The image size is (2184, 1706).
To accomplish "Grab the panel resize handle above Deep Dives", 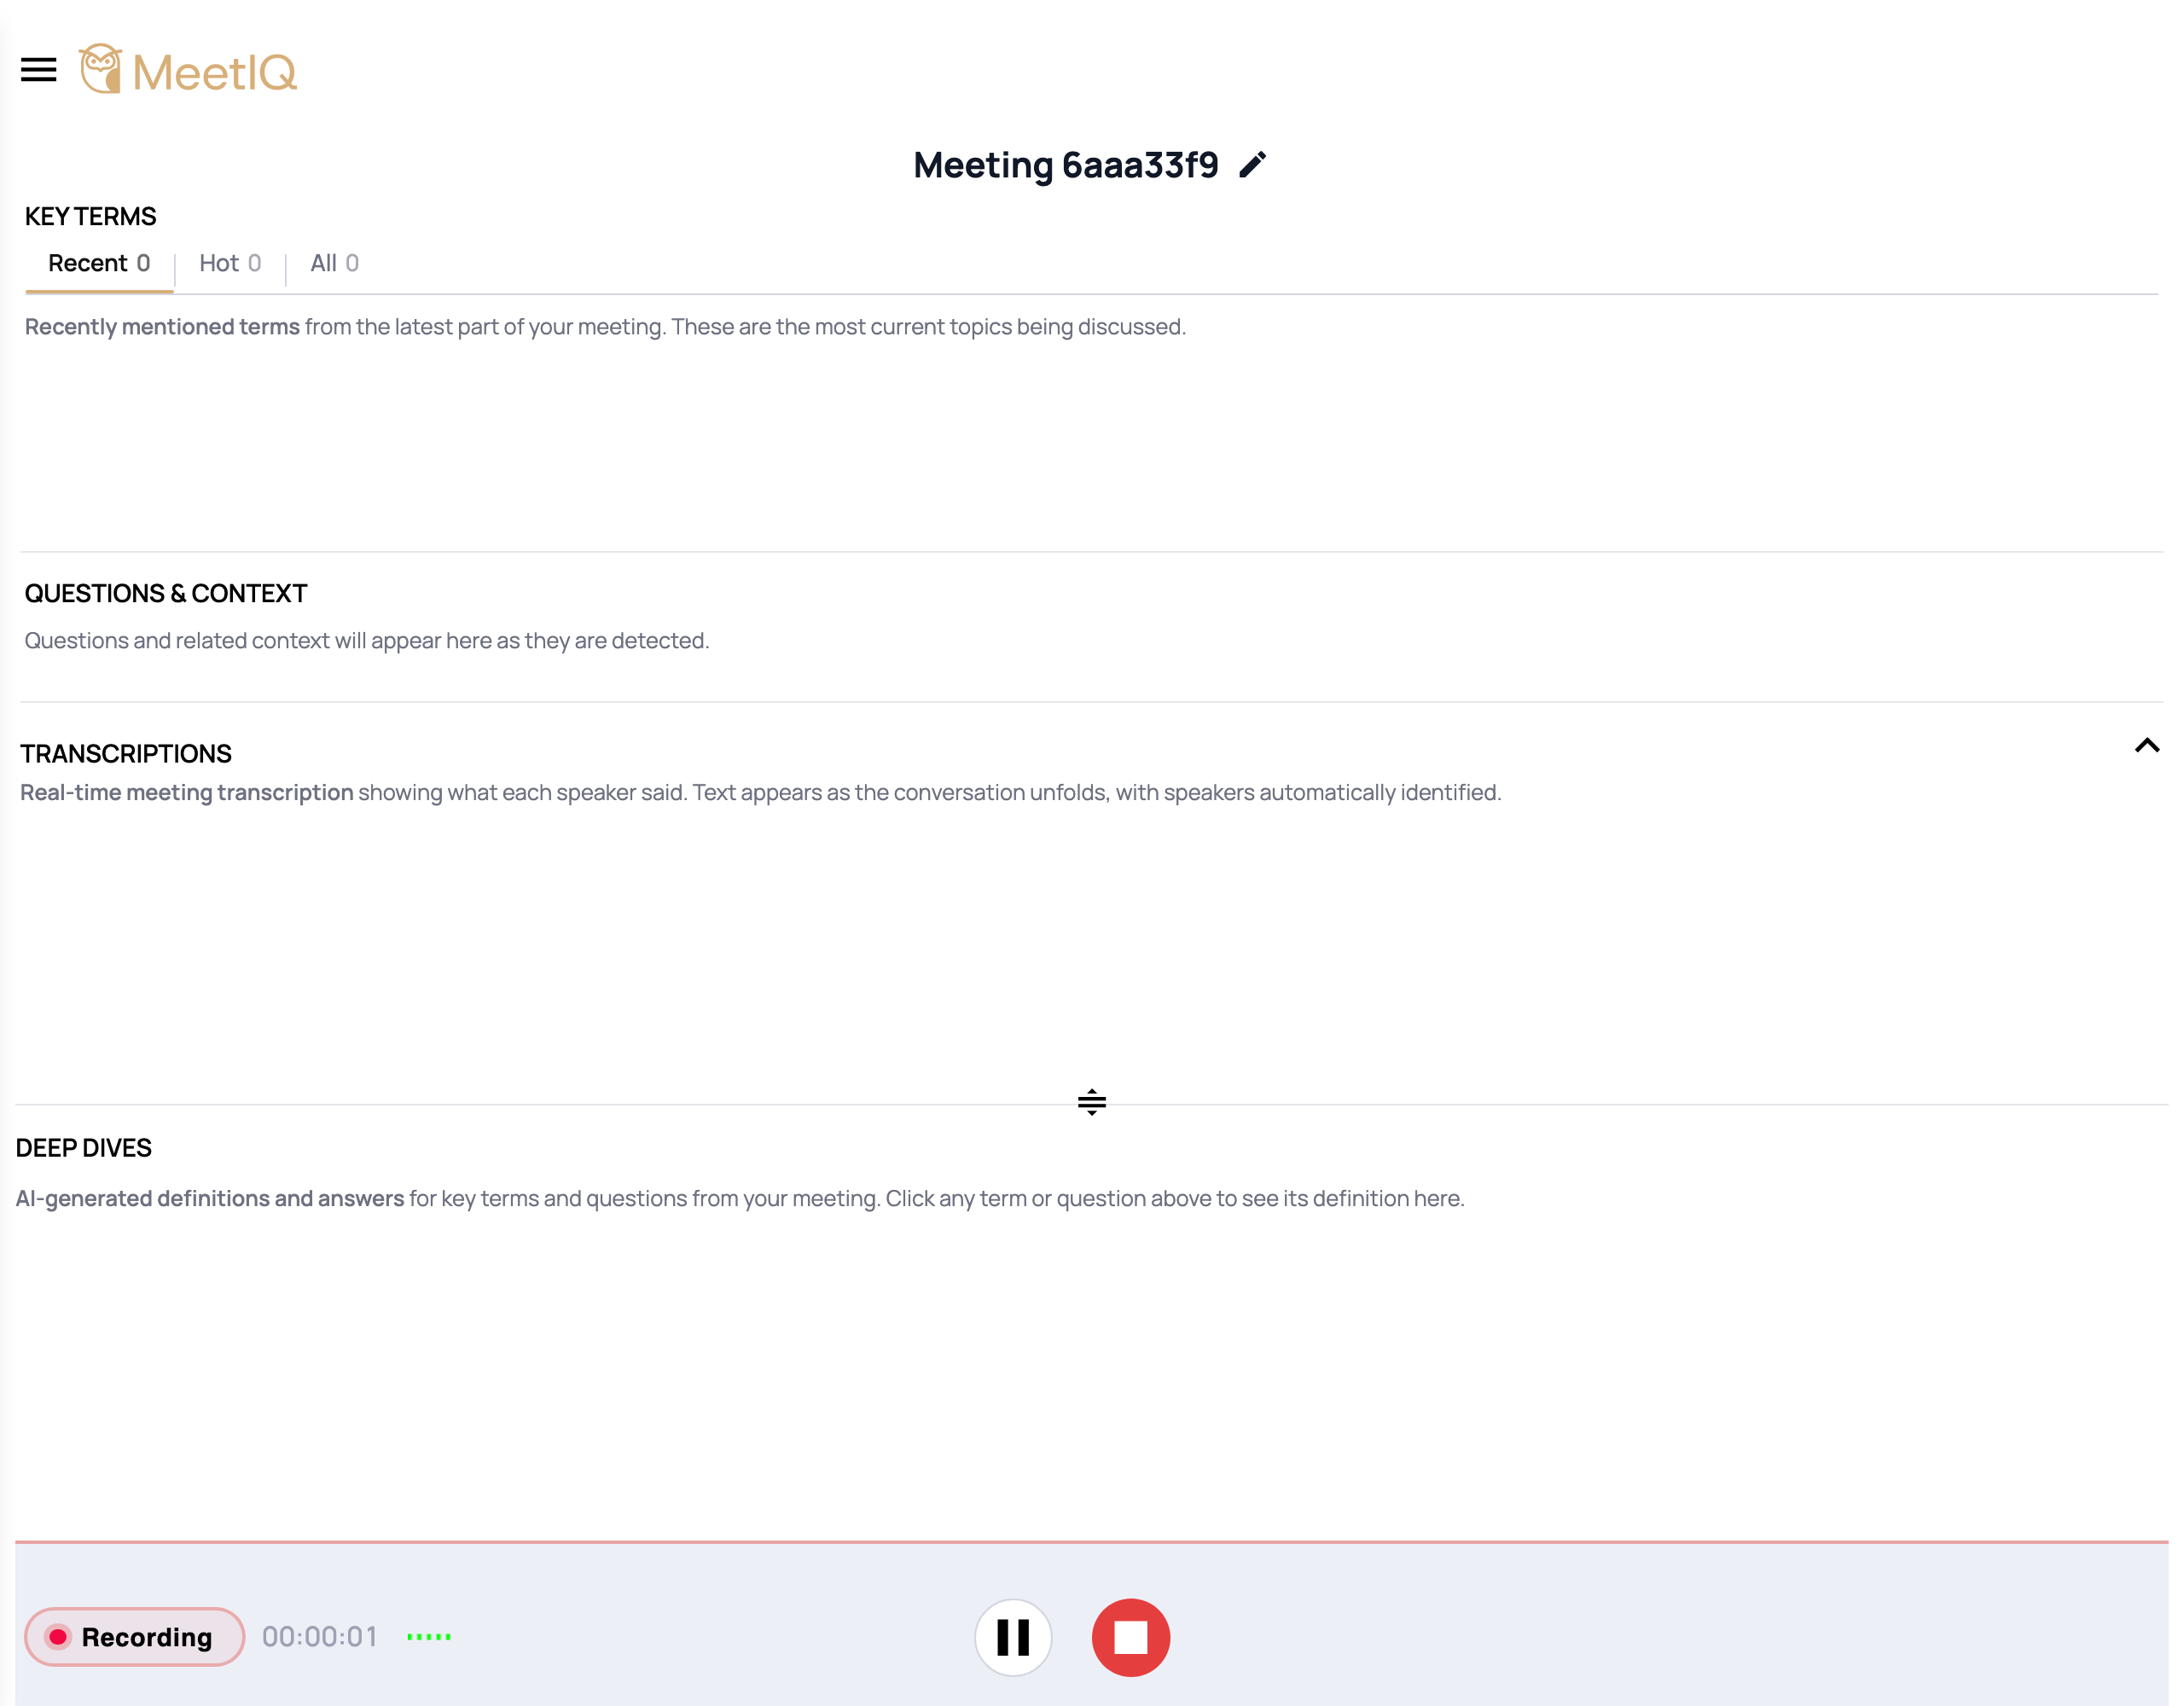I will coord(1092,1102).
